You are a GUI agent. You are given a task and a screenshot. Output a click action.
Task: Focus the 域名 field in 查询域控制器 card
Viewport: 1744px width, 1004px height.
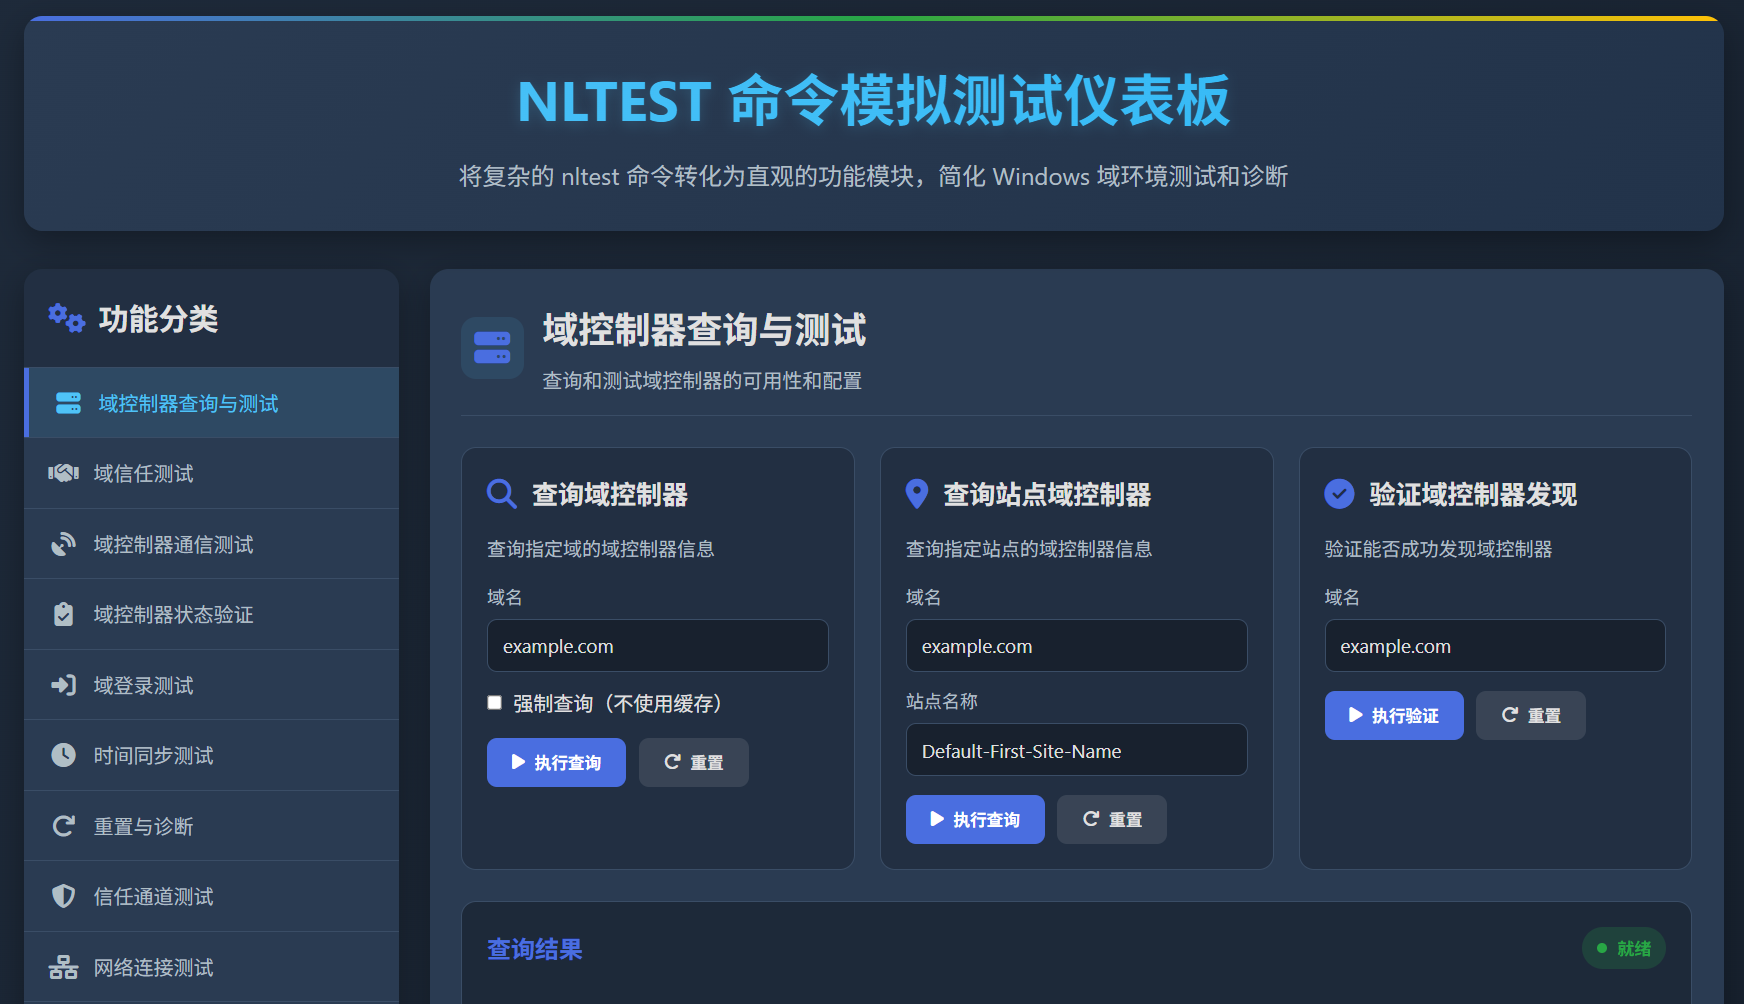[x=658, y=646]
